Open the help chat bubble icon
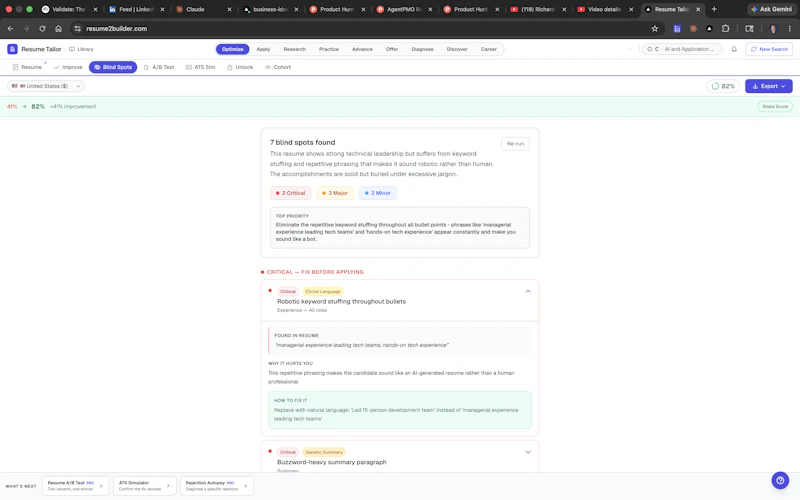Screen dimensions: 800x500 tap(780, 480)
